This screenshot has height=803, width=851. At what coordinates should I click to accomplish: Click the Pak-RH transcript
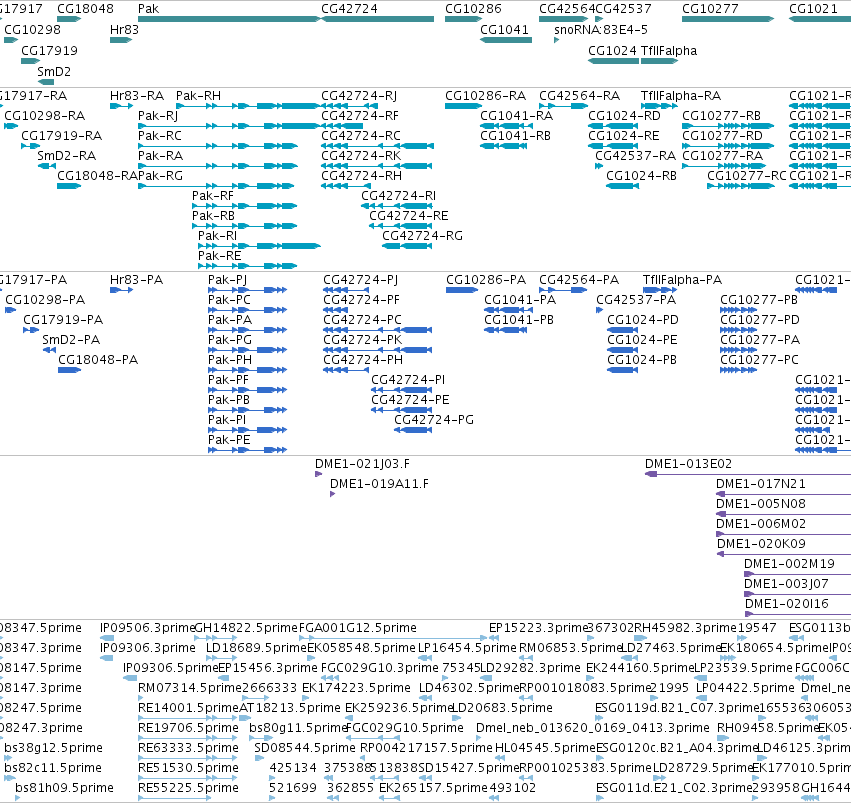pos(248,106)
